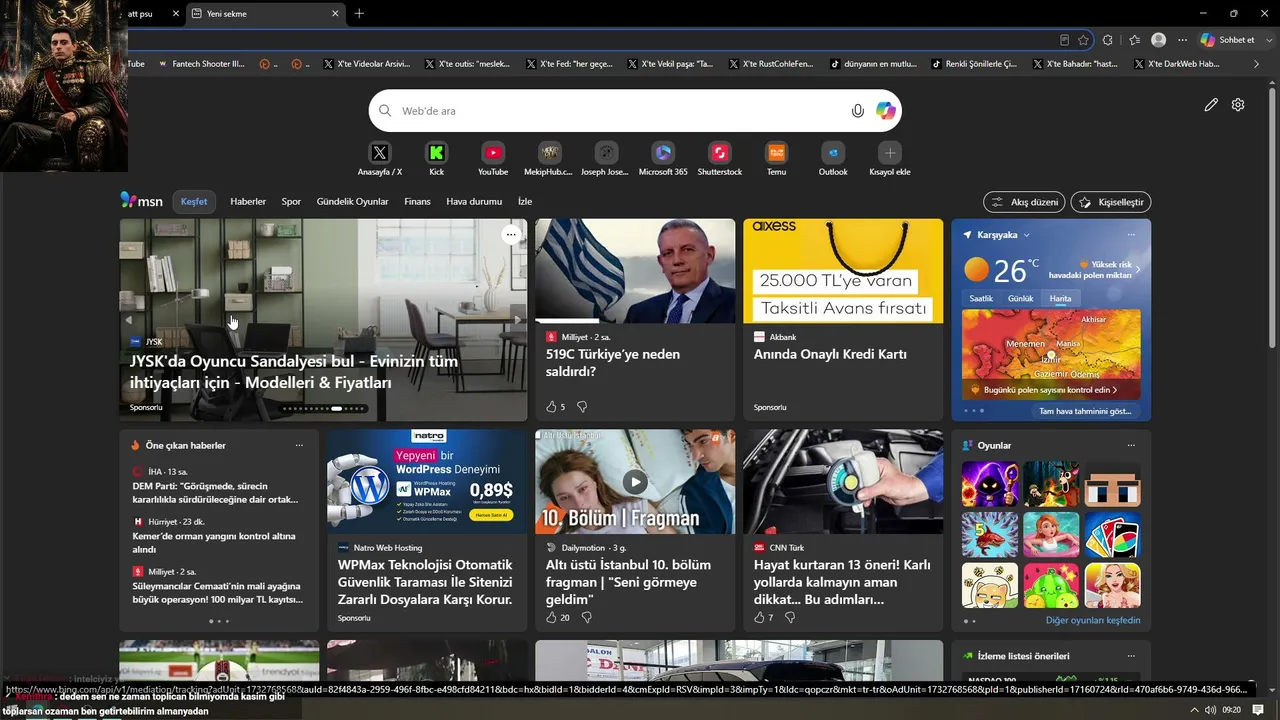Open a new browser tab
Image resolution: width=1280 pixels, height=720 pixels.
359,13
